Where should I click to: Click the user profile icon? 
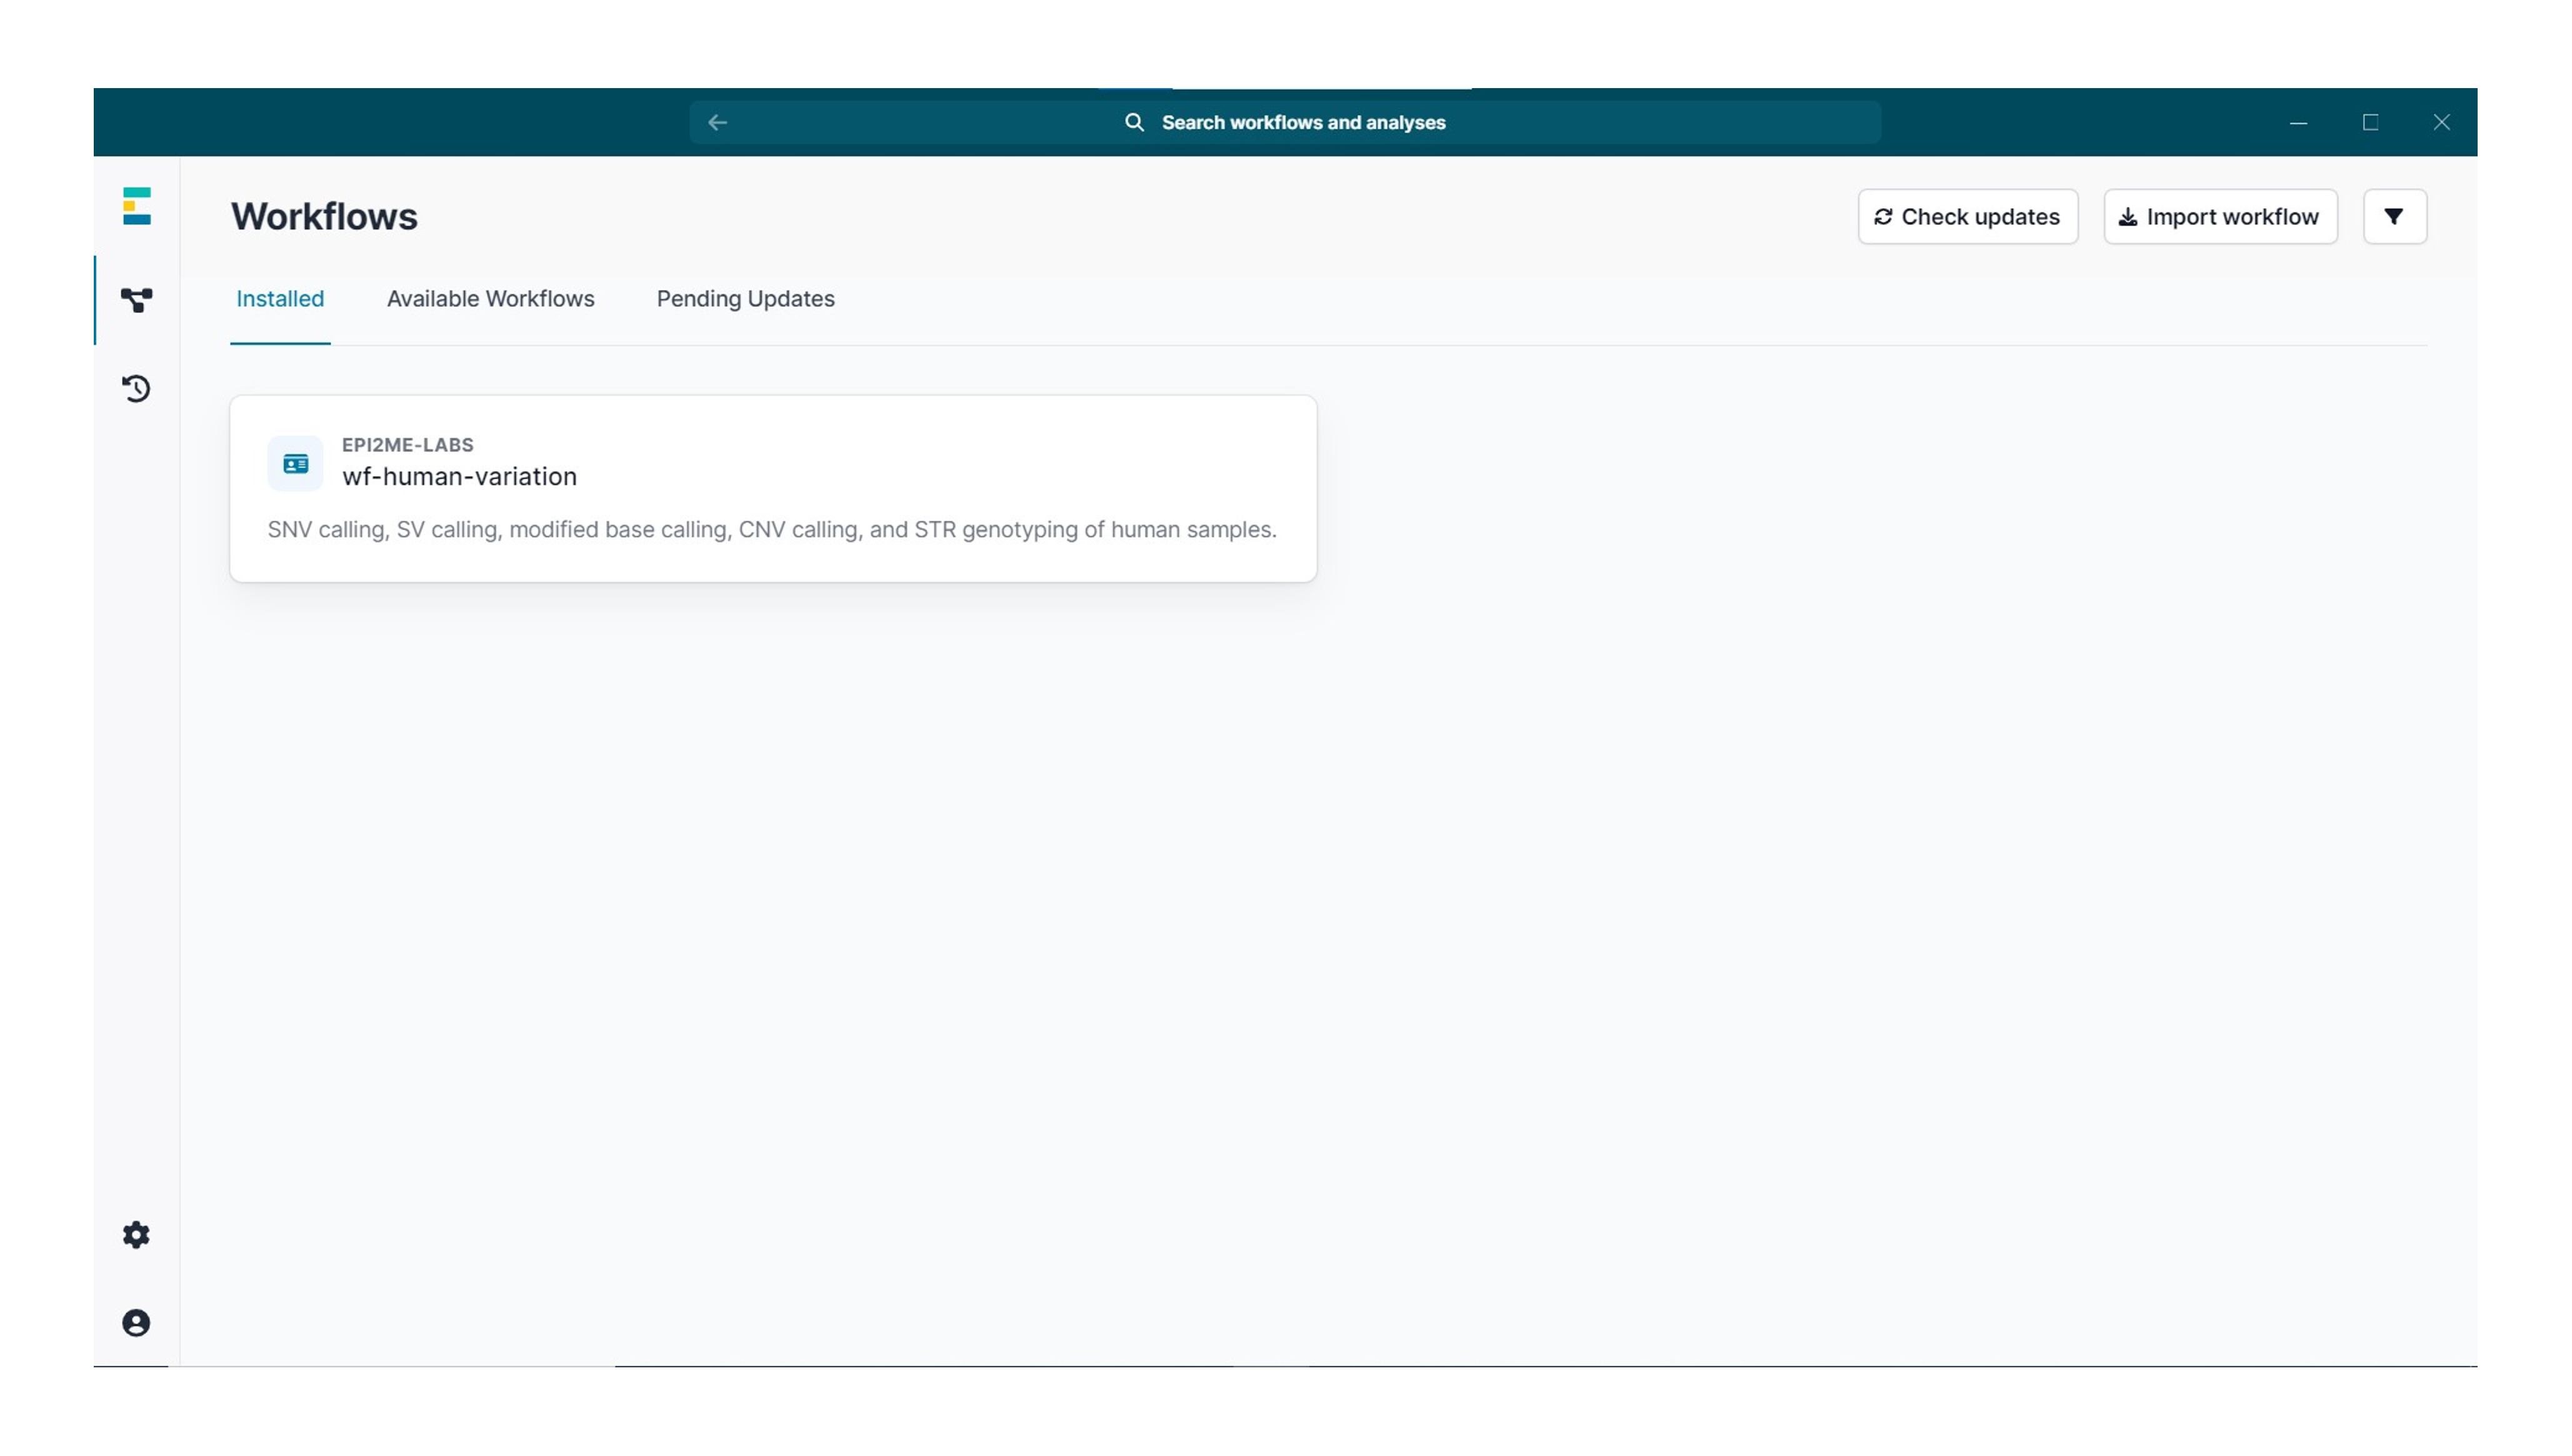[136, 1322]
